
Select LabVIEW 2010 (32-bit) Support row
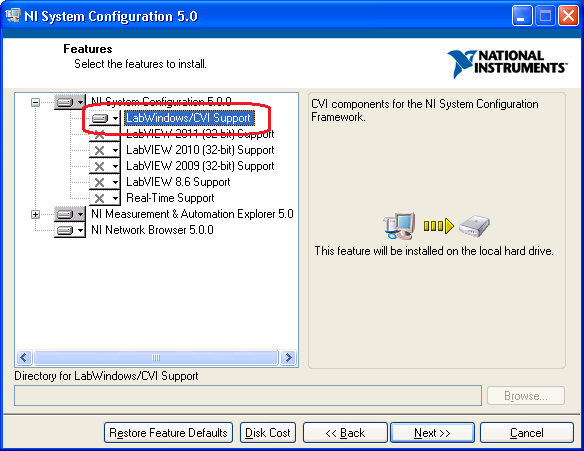coord(200,150)
